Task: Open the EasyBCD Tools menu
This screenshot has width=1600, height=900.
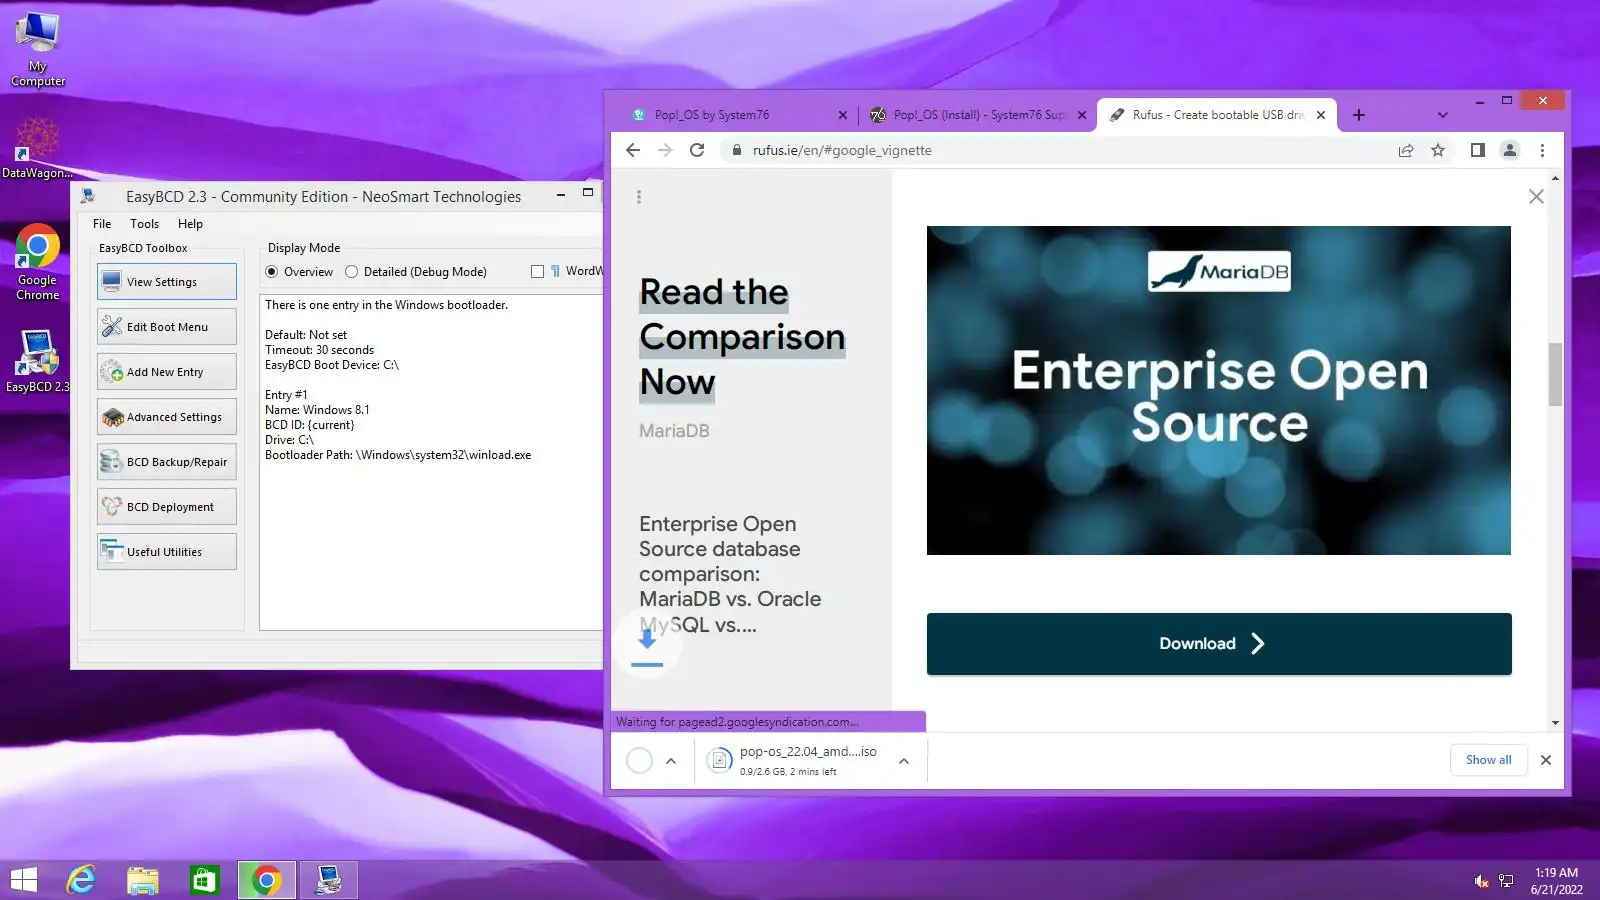Action: pyautogui.click(x=144, y=224)
